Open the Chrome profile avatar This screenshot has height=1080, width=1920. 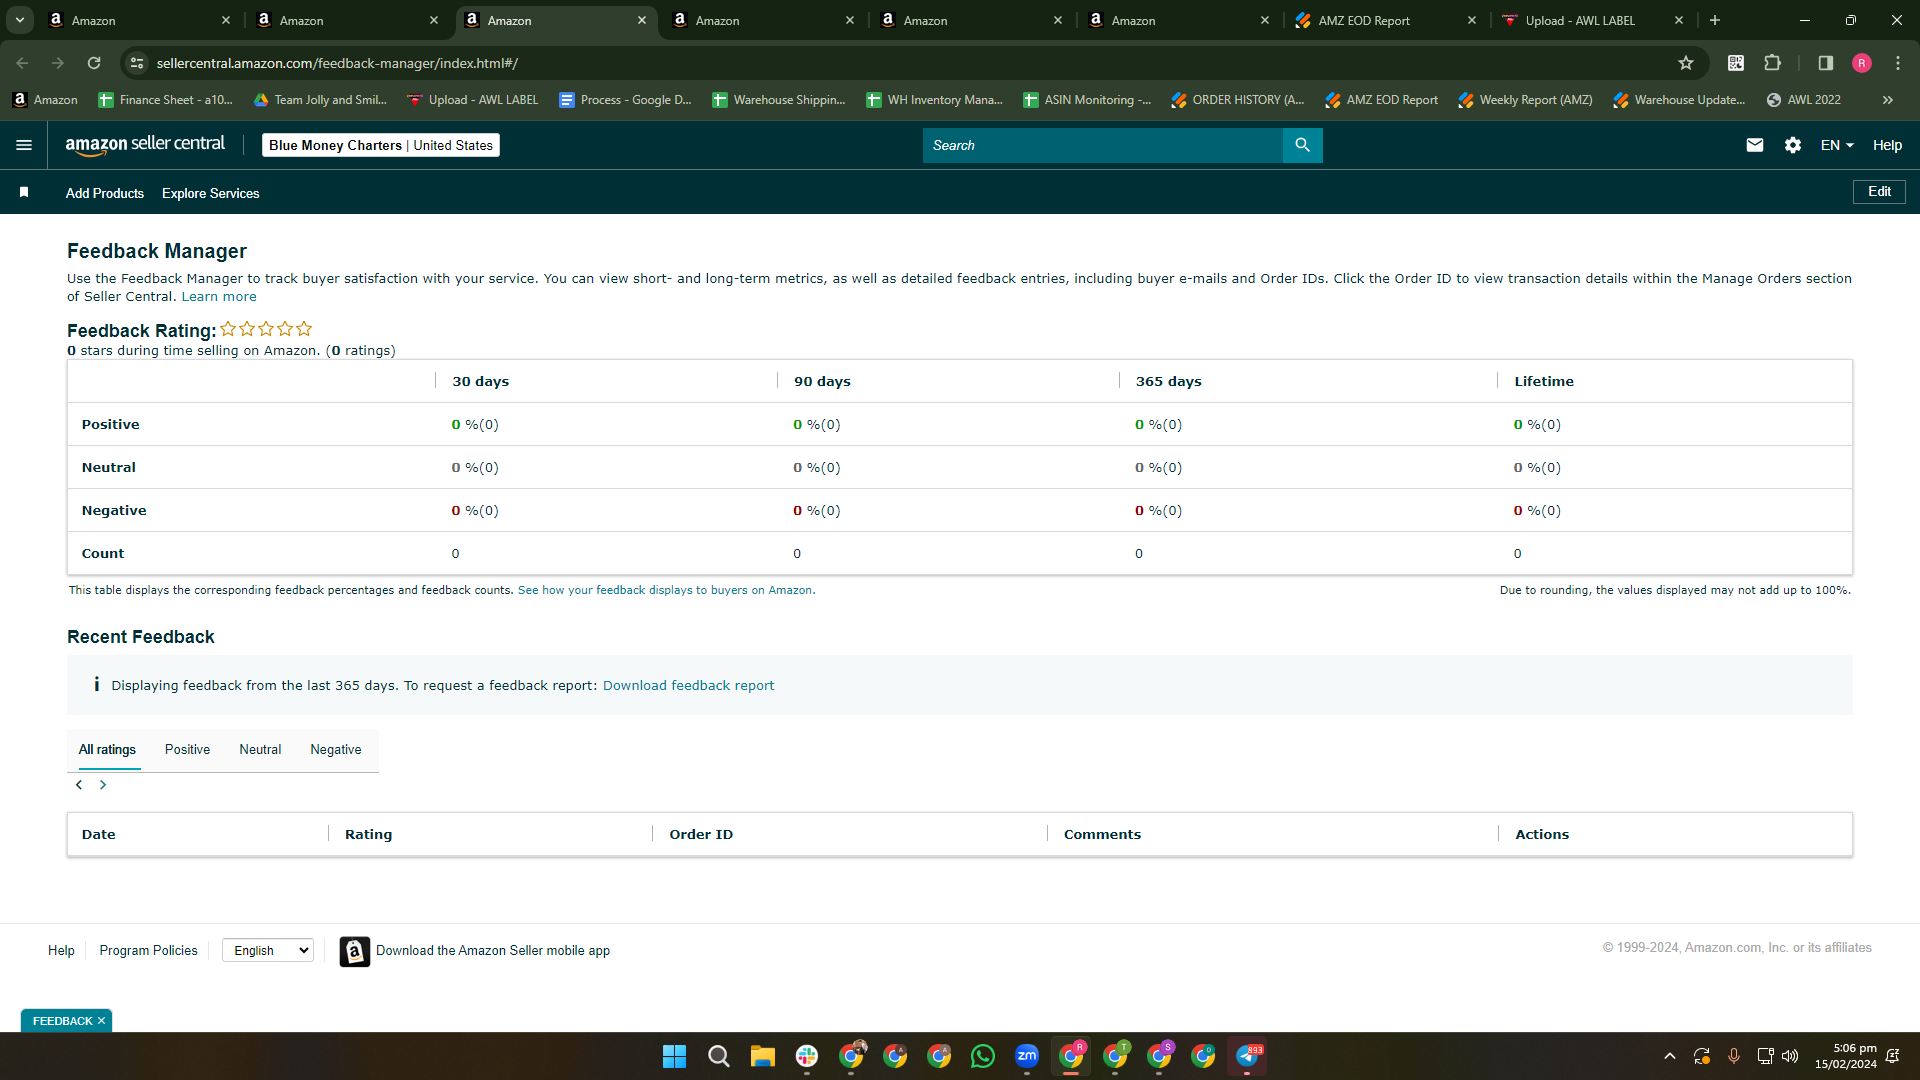pyautogui.click(x=1862, y=63)
